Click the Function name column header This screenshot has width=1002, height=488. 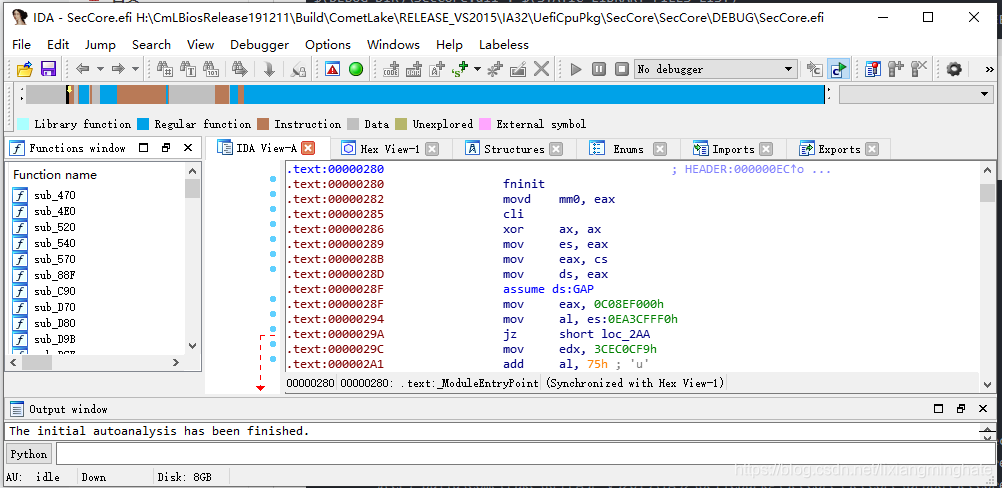55,174
